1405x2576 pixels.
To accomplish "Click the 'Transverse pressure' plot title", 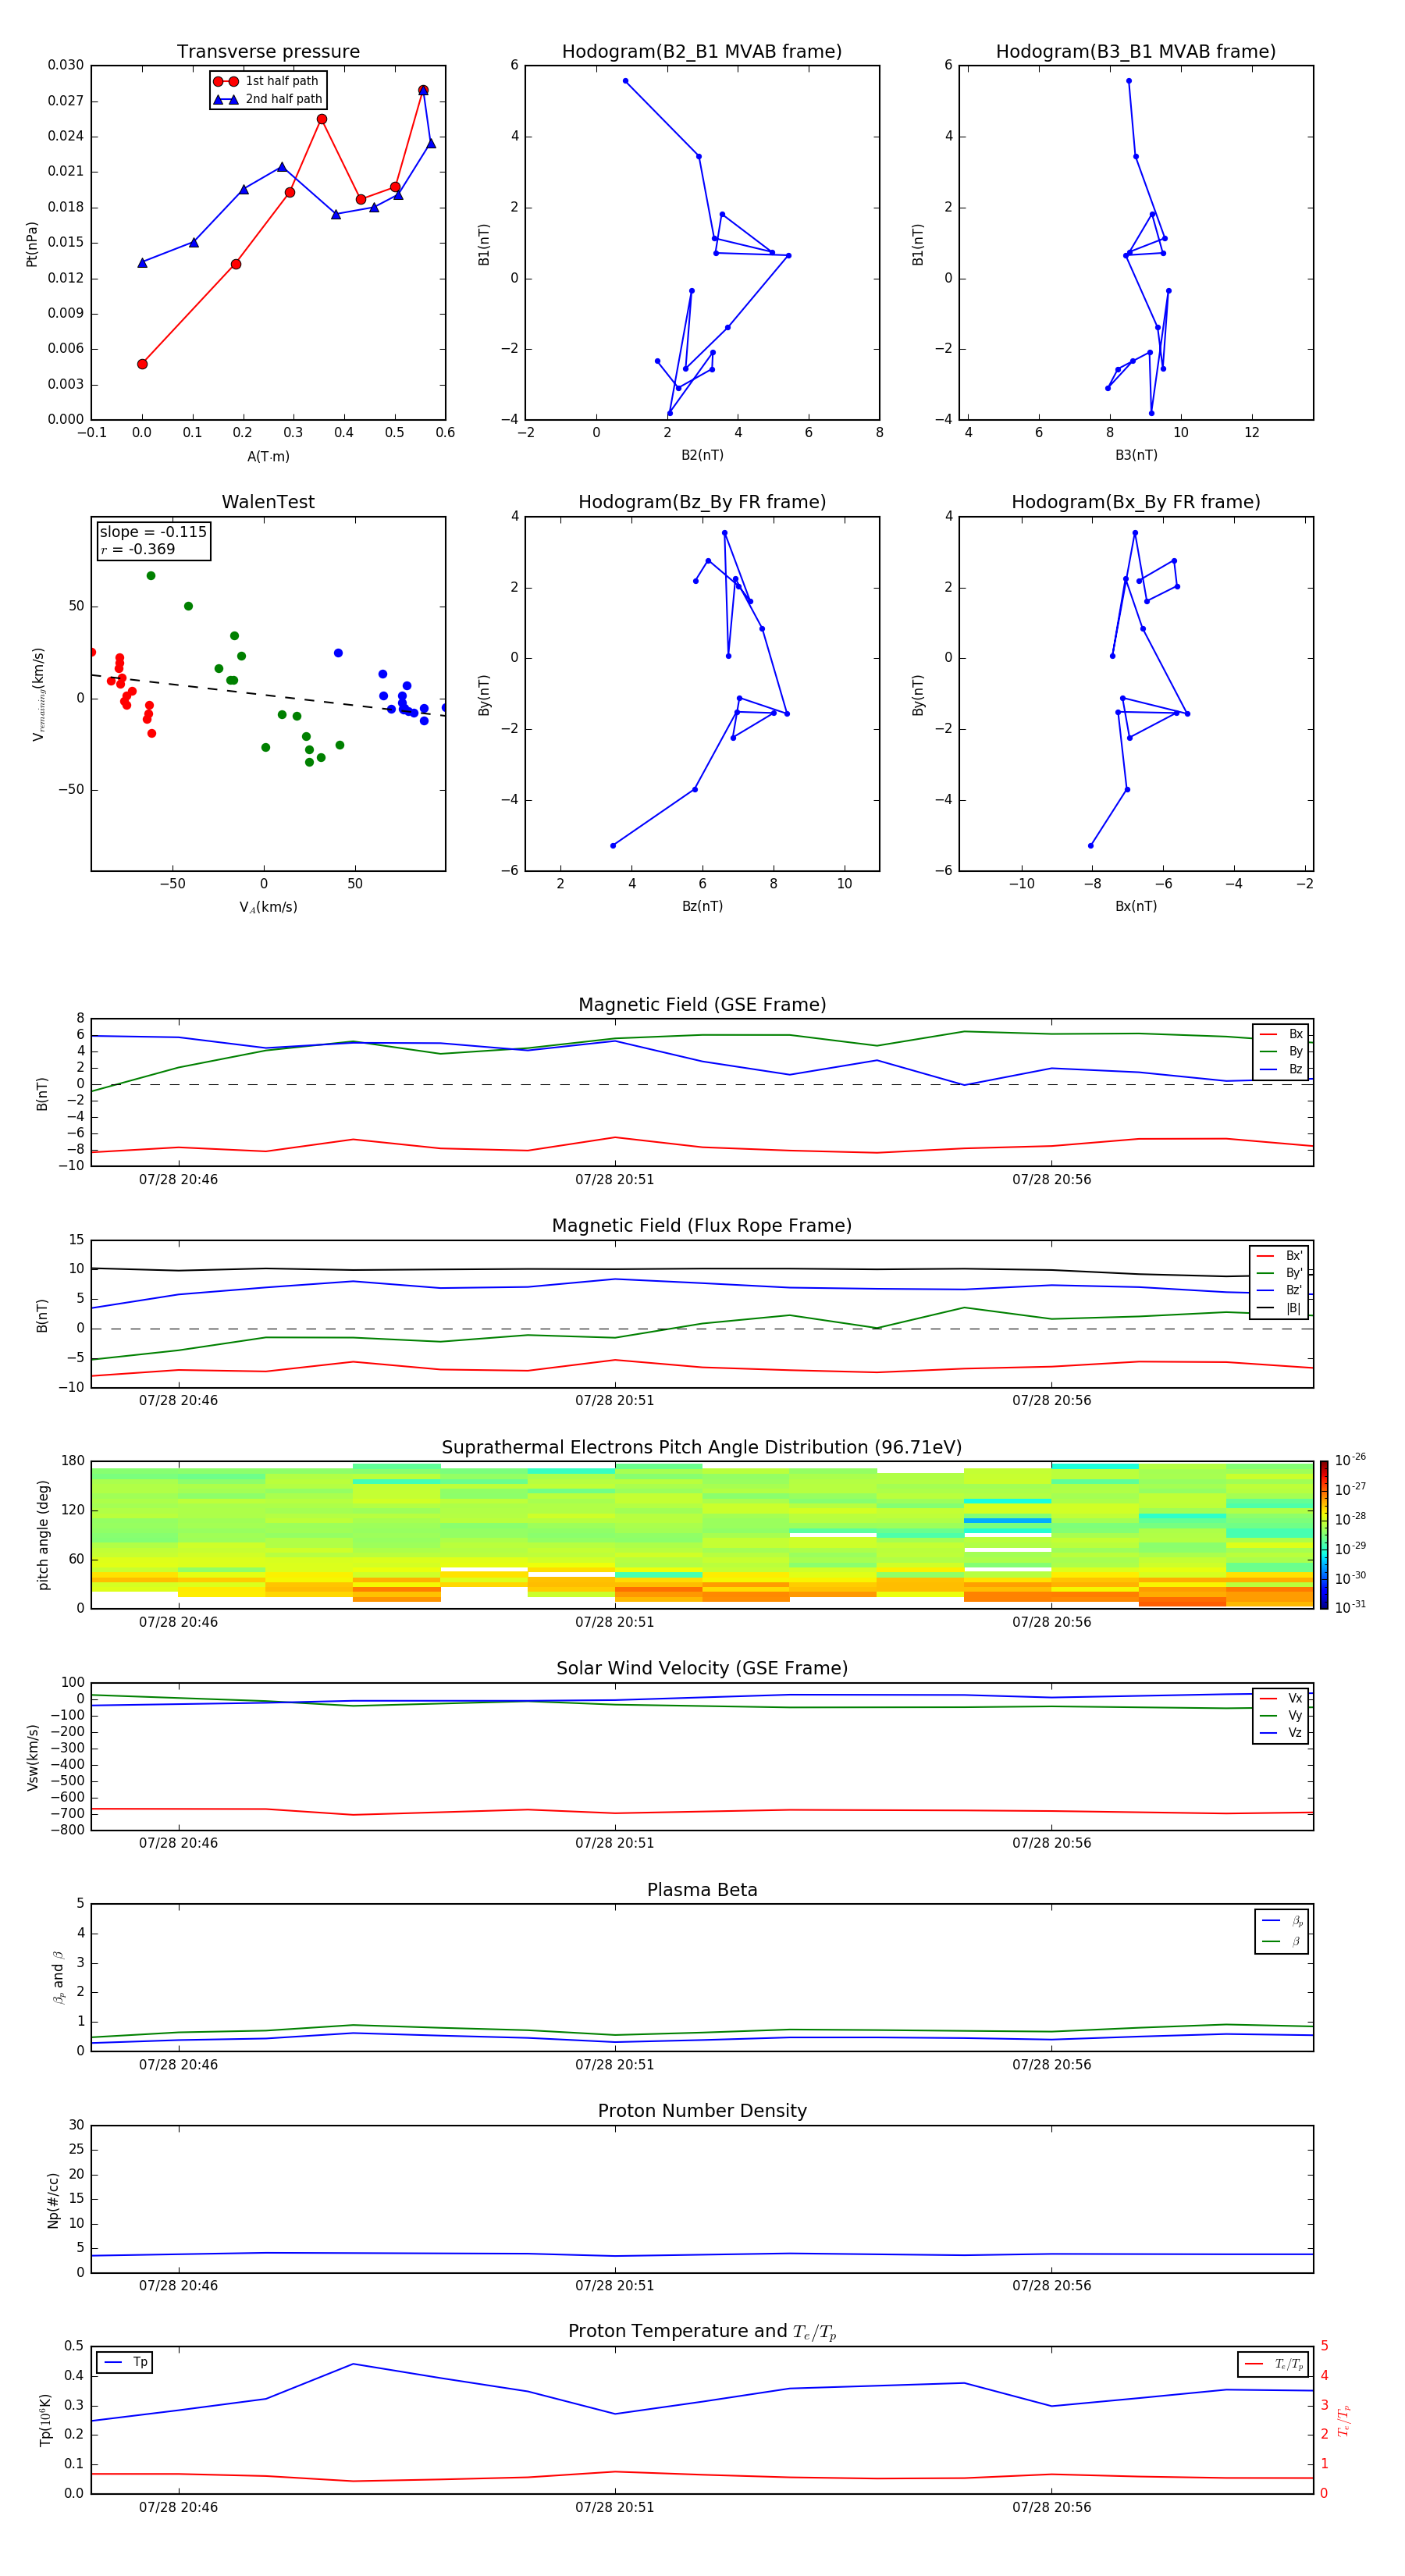I will (268, 52).
